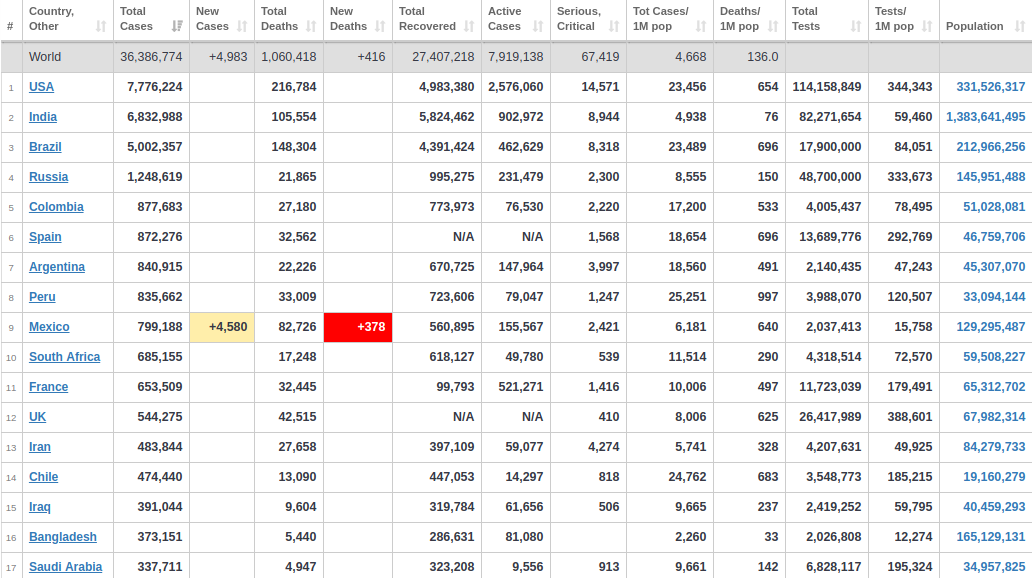Sort by Active Cases arrow icon
The image size is (1032, 578).
click(538, 26)
